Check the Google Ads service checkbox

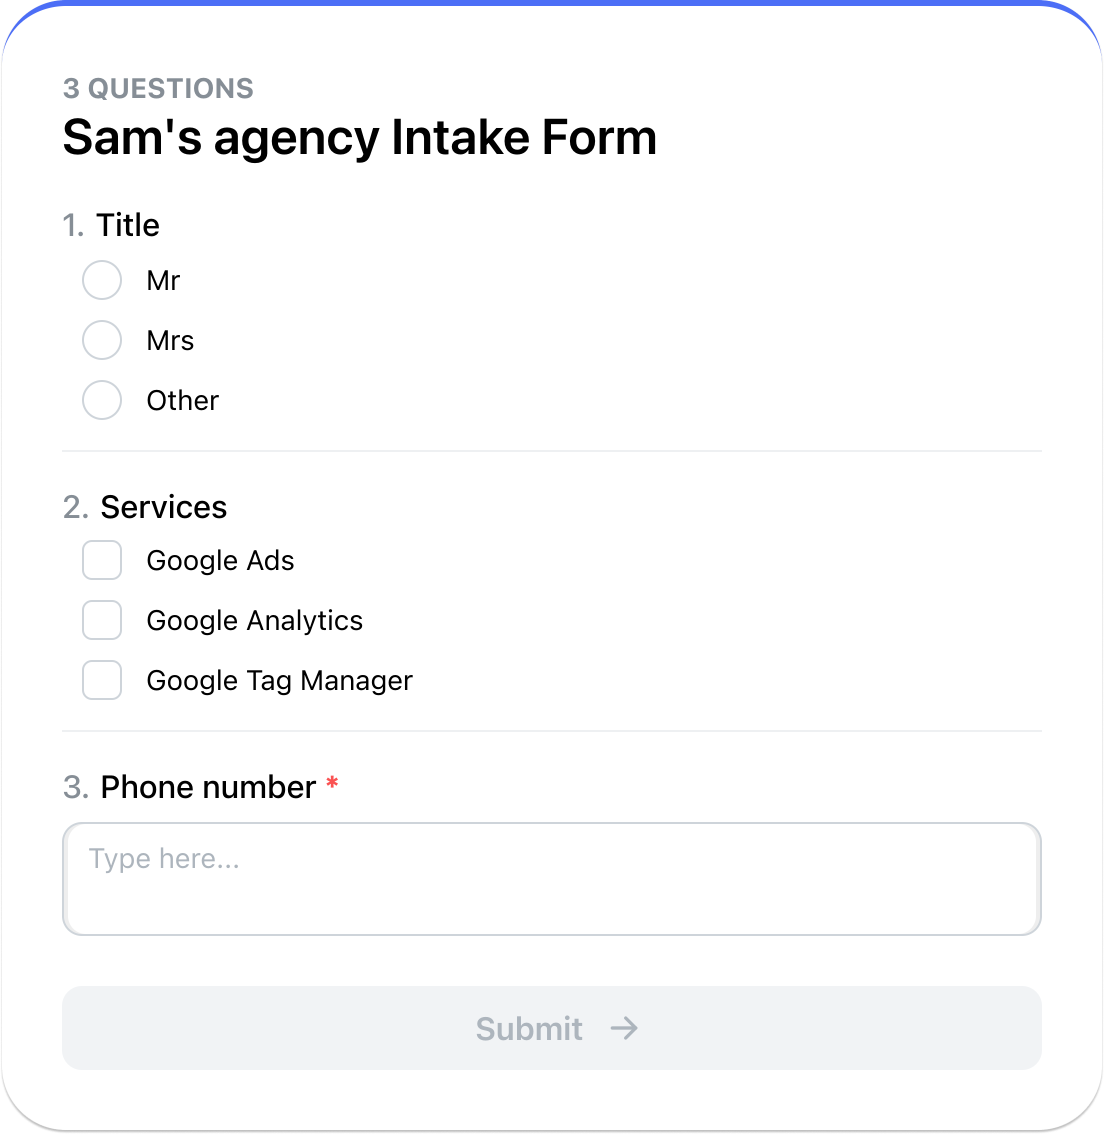(101, 560)
